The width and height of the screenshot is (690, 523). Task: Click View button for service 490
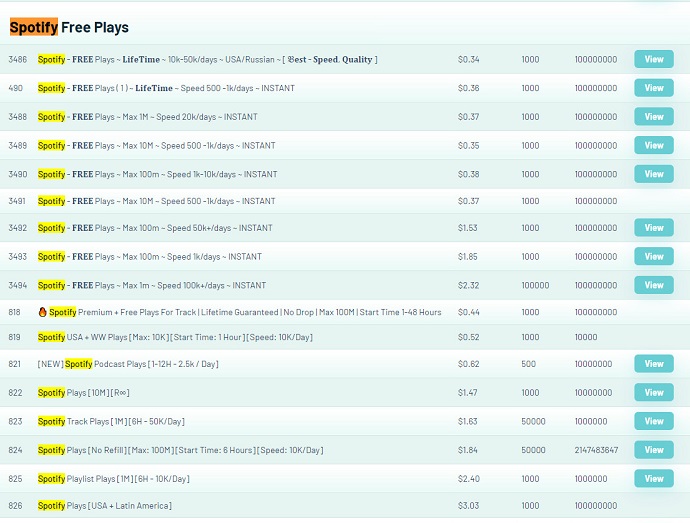coord(653,88)
